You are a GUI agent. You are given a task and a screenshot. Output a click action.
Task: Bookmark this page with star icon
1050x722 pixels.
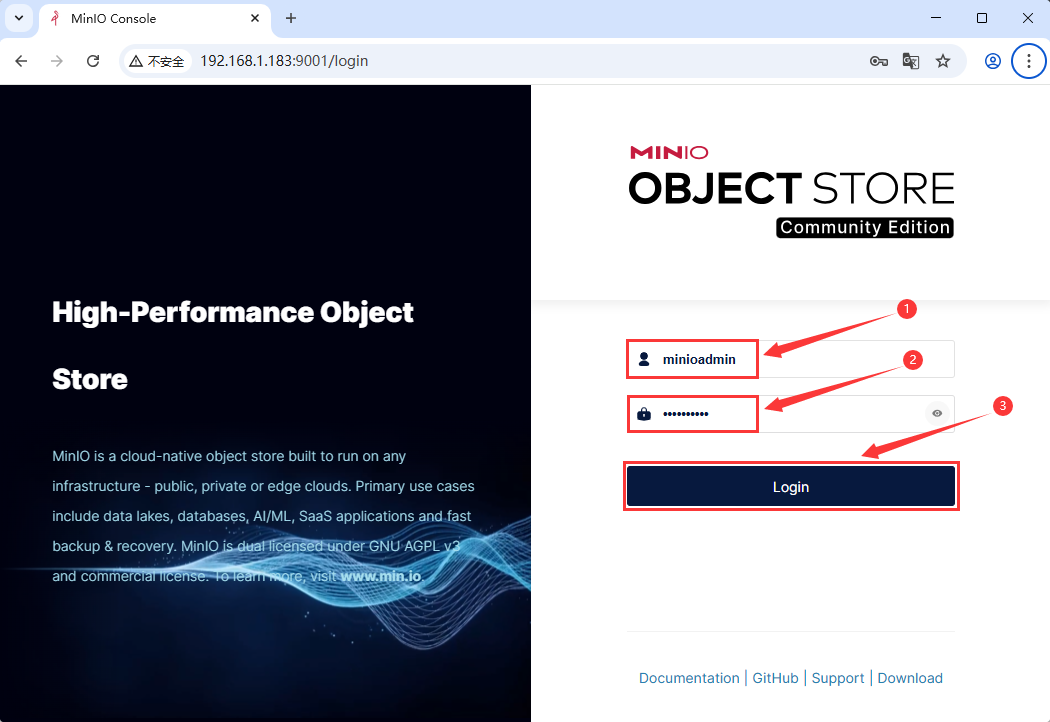coord(943,61)
